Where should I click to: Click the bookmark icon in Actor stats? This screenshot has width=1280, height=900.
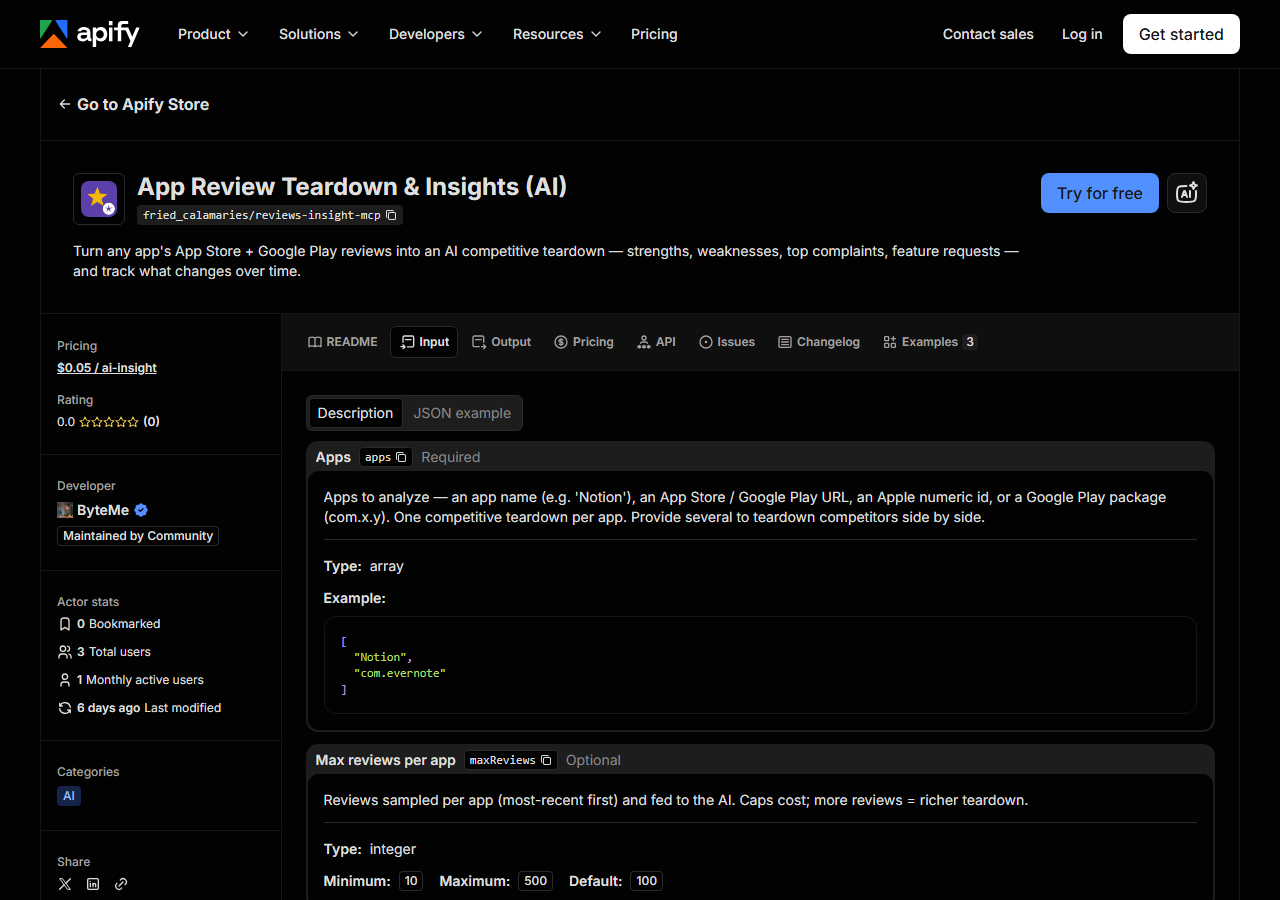click(65, 624)
